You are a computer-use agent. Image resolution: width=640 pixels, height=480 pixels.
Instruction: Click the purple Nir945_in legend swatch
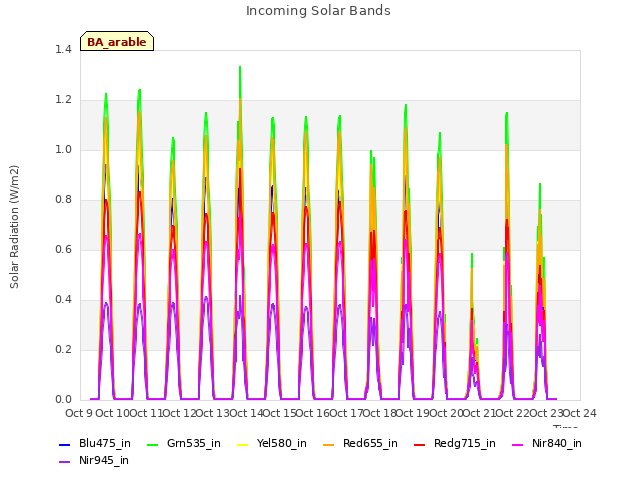pyautogui.click(x=65, y=462)
